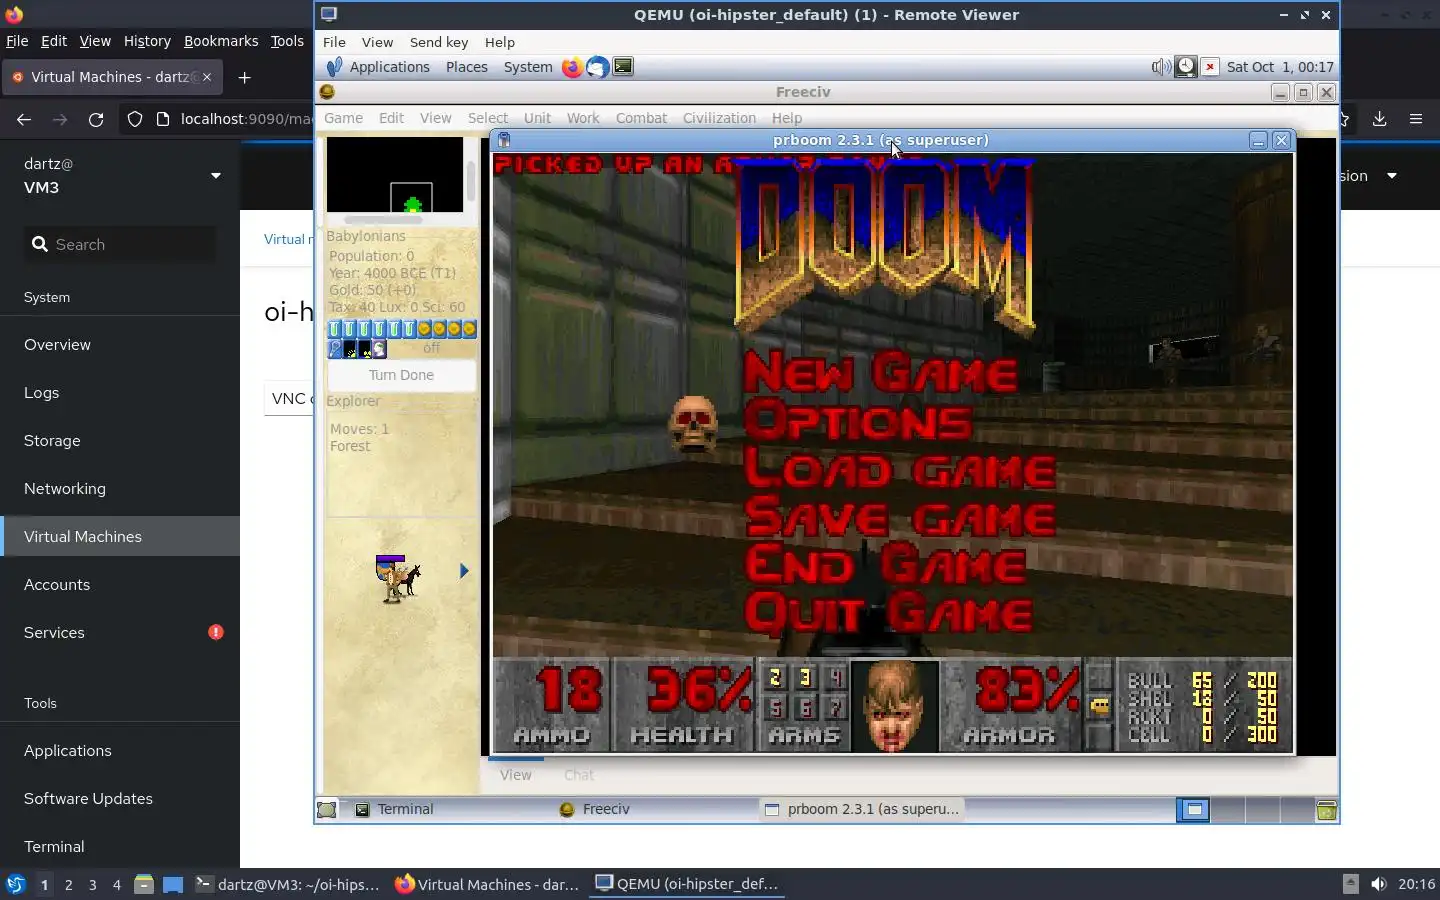This screenshot has width=1440, height=900.
Task: Click the Freeciv minimap overview
Action: pyautogui.click(x=395, y=174)
